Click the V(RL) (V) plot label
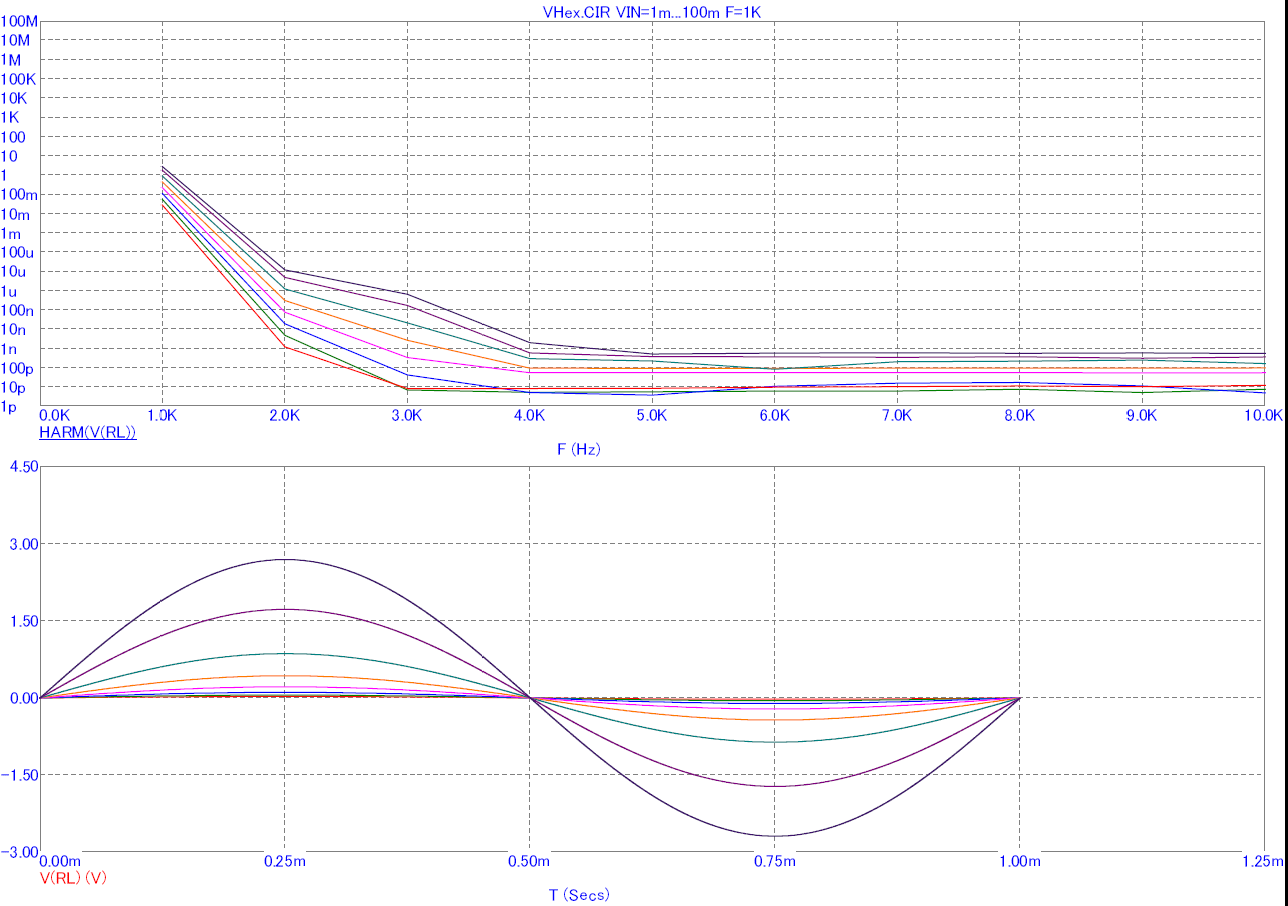Screen dimensions: 1288x906 [73, 877]
